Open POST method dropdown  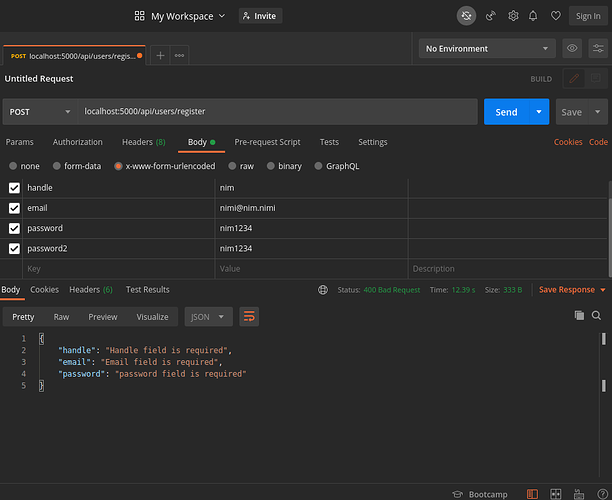click(x=40, y=112)
